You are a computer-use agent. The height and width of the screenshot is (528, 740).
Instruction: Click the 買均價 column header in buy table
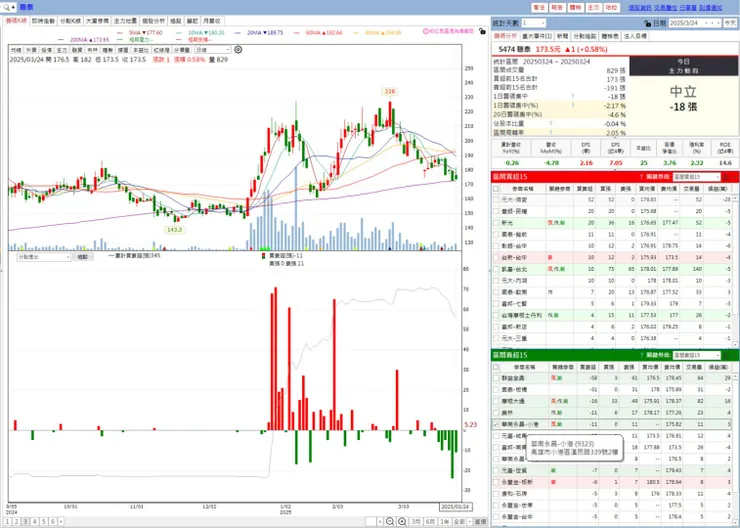pos(648,189)
